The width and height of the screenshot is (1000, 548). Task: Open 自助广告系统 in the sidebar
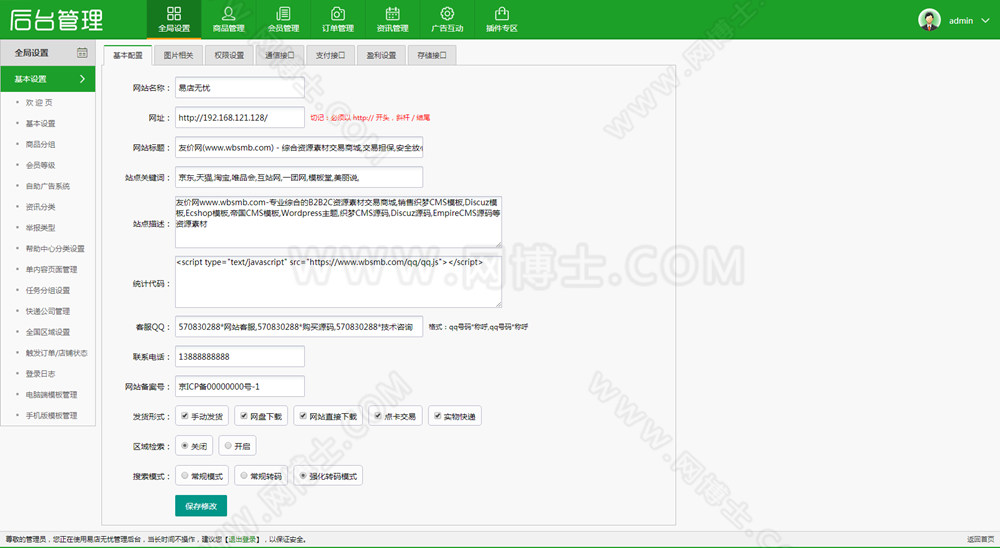[x=48, y=186]
